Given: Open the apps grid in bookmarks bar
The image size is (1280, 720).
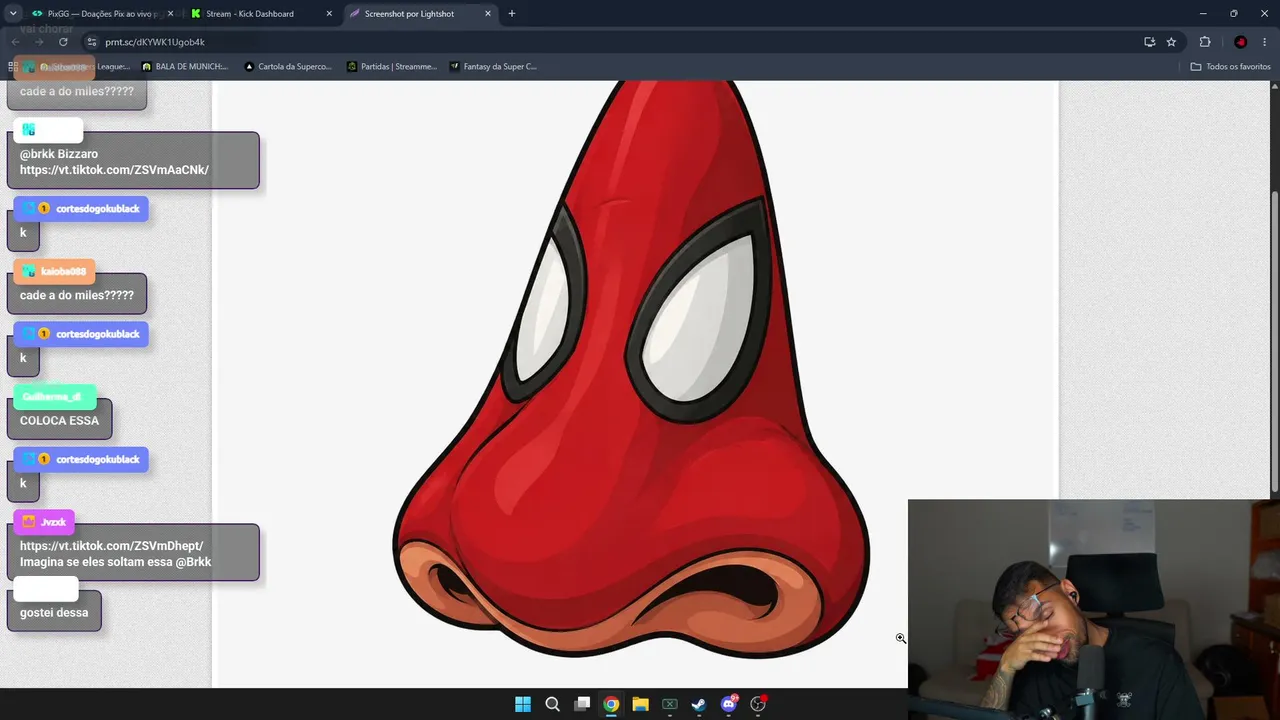Looking at the screenshot, I should (x=13, y=67).
